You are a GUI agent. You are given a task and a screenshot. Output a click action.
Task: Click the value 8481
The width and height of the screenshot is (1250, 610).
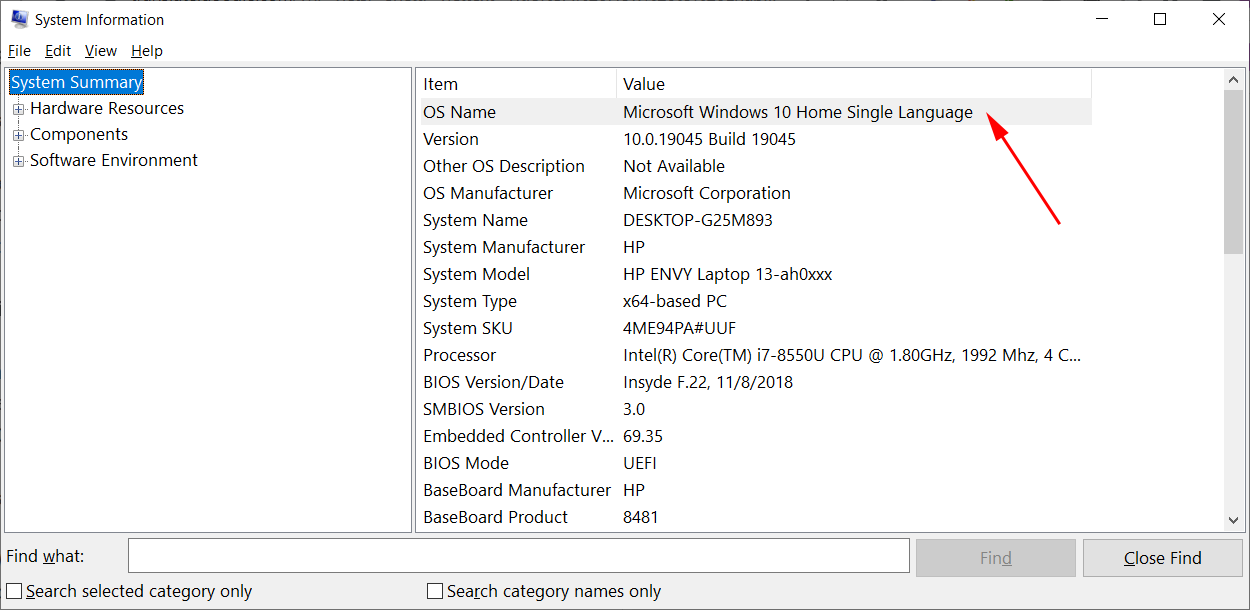(x=641, y=517)
